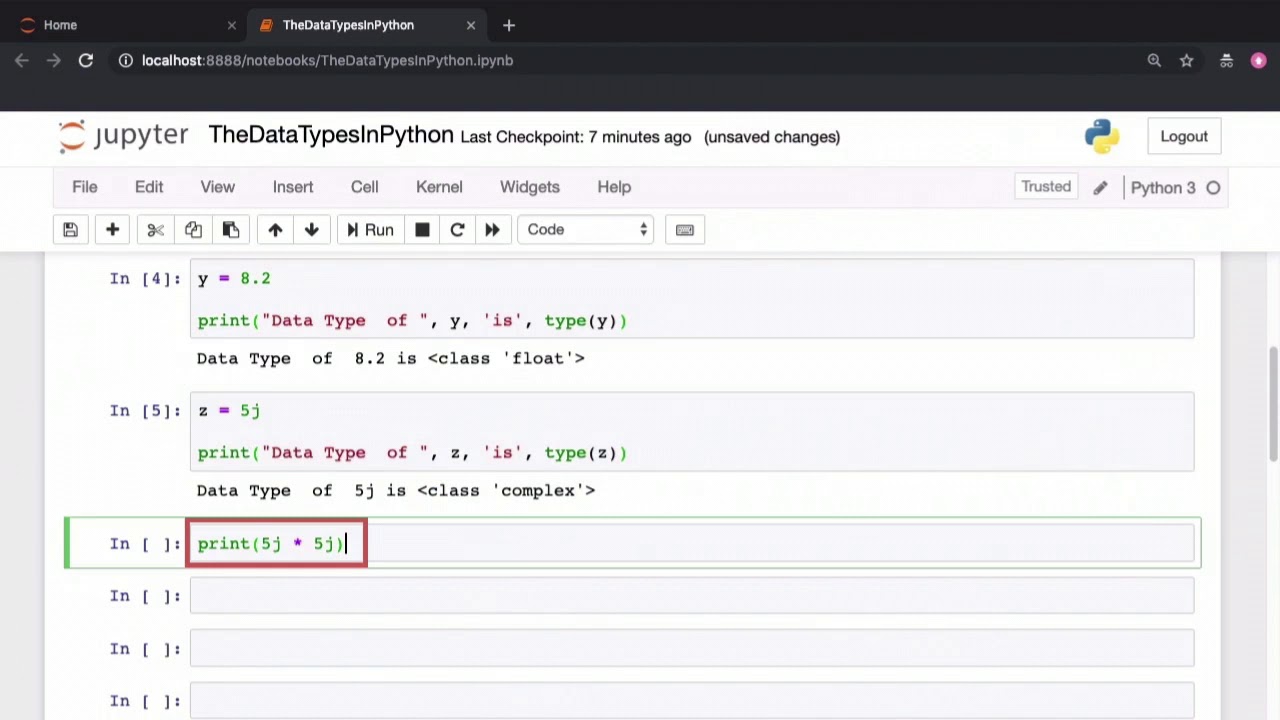1280x720 pixels.
Task: Select the first empty cell below the active cell
Action: tap(692, 596)
